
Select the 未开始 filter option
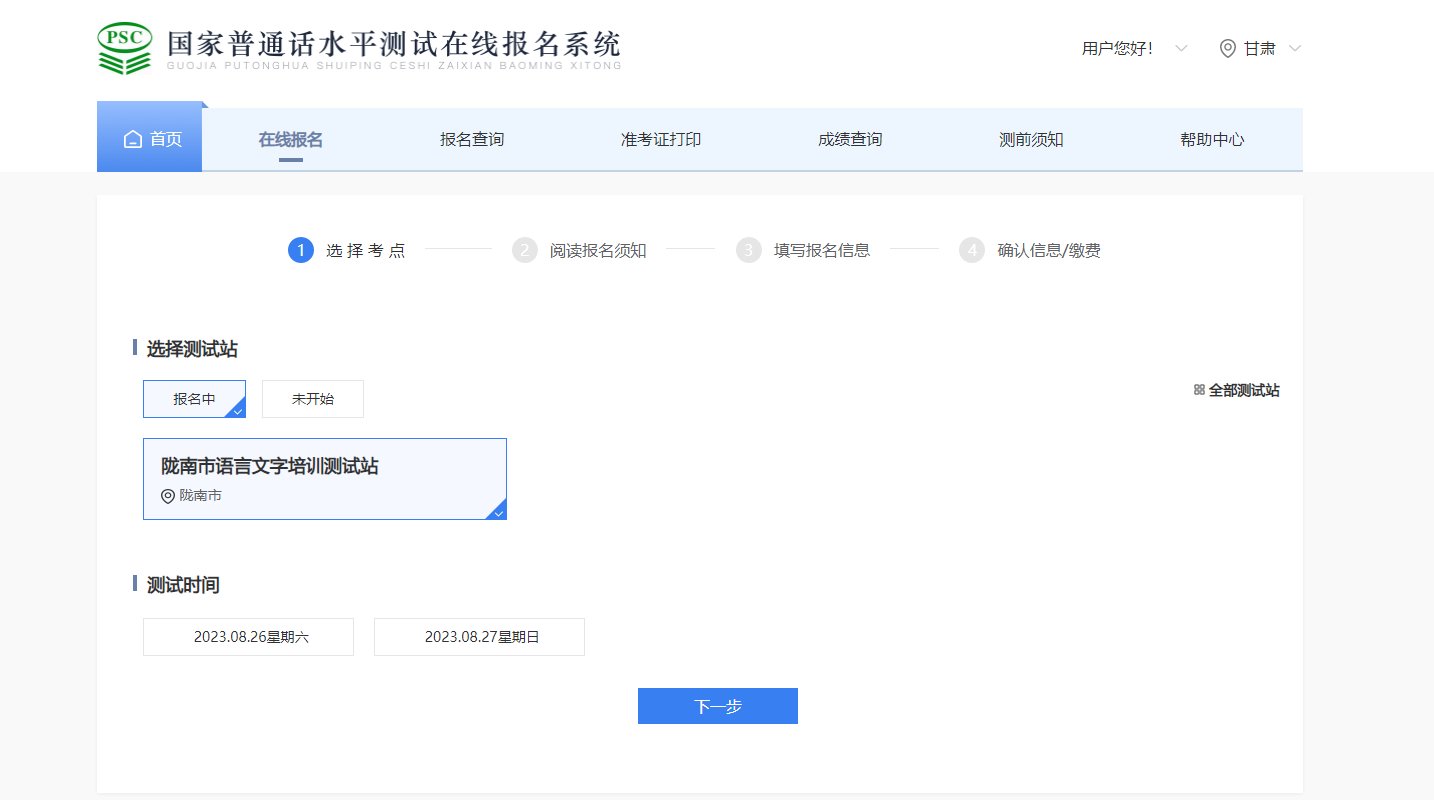pyautogui.click(x=313, y=399)
